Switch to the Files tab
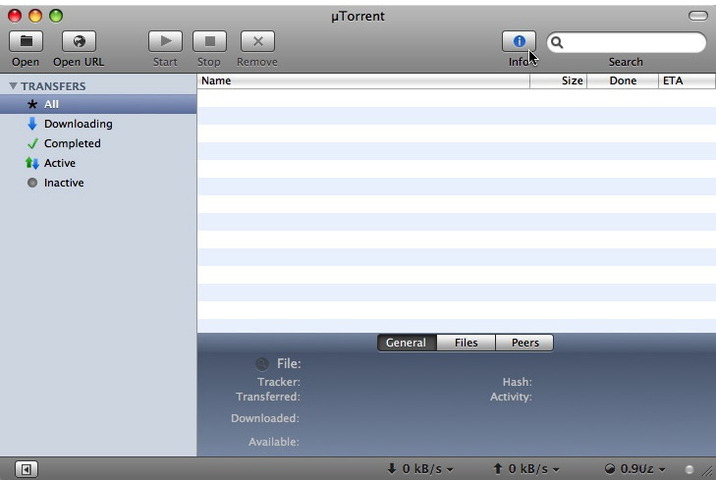The height and width of the screenshot is (480, 716). pos(466,343)
